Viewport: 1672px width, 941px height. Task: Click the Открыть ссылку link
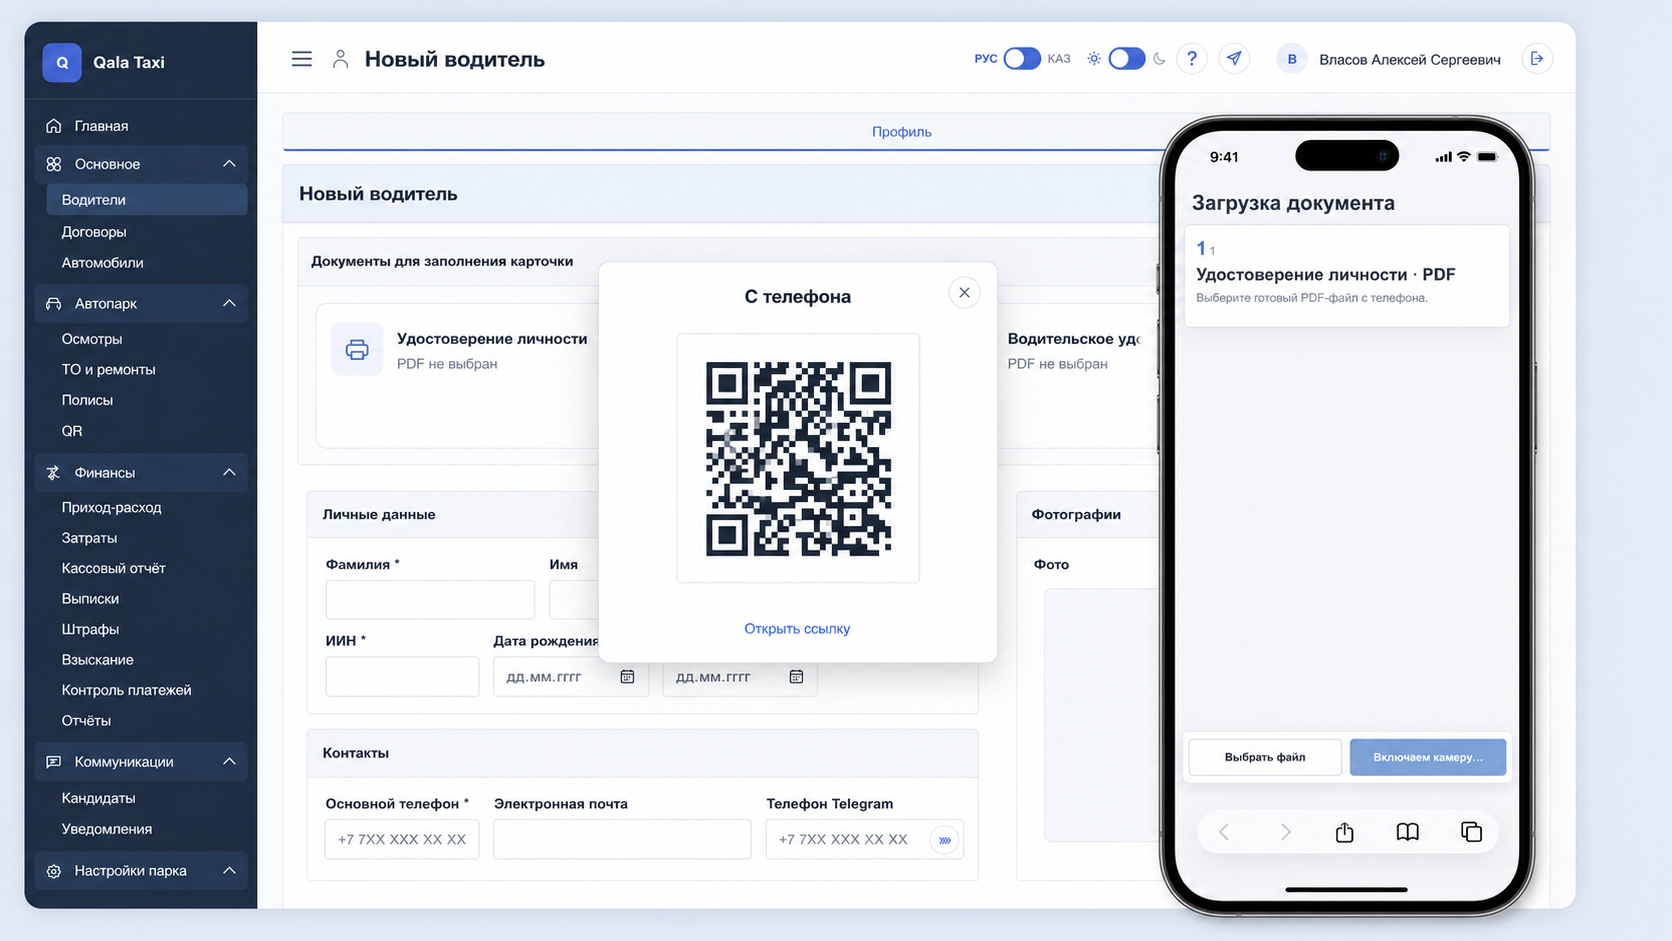[x=797, y=629]
